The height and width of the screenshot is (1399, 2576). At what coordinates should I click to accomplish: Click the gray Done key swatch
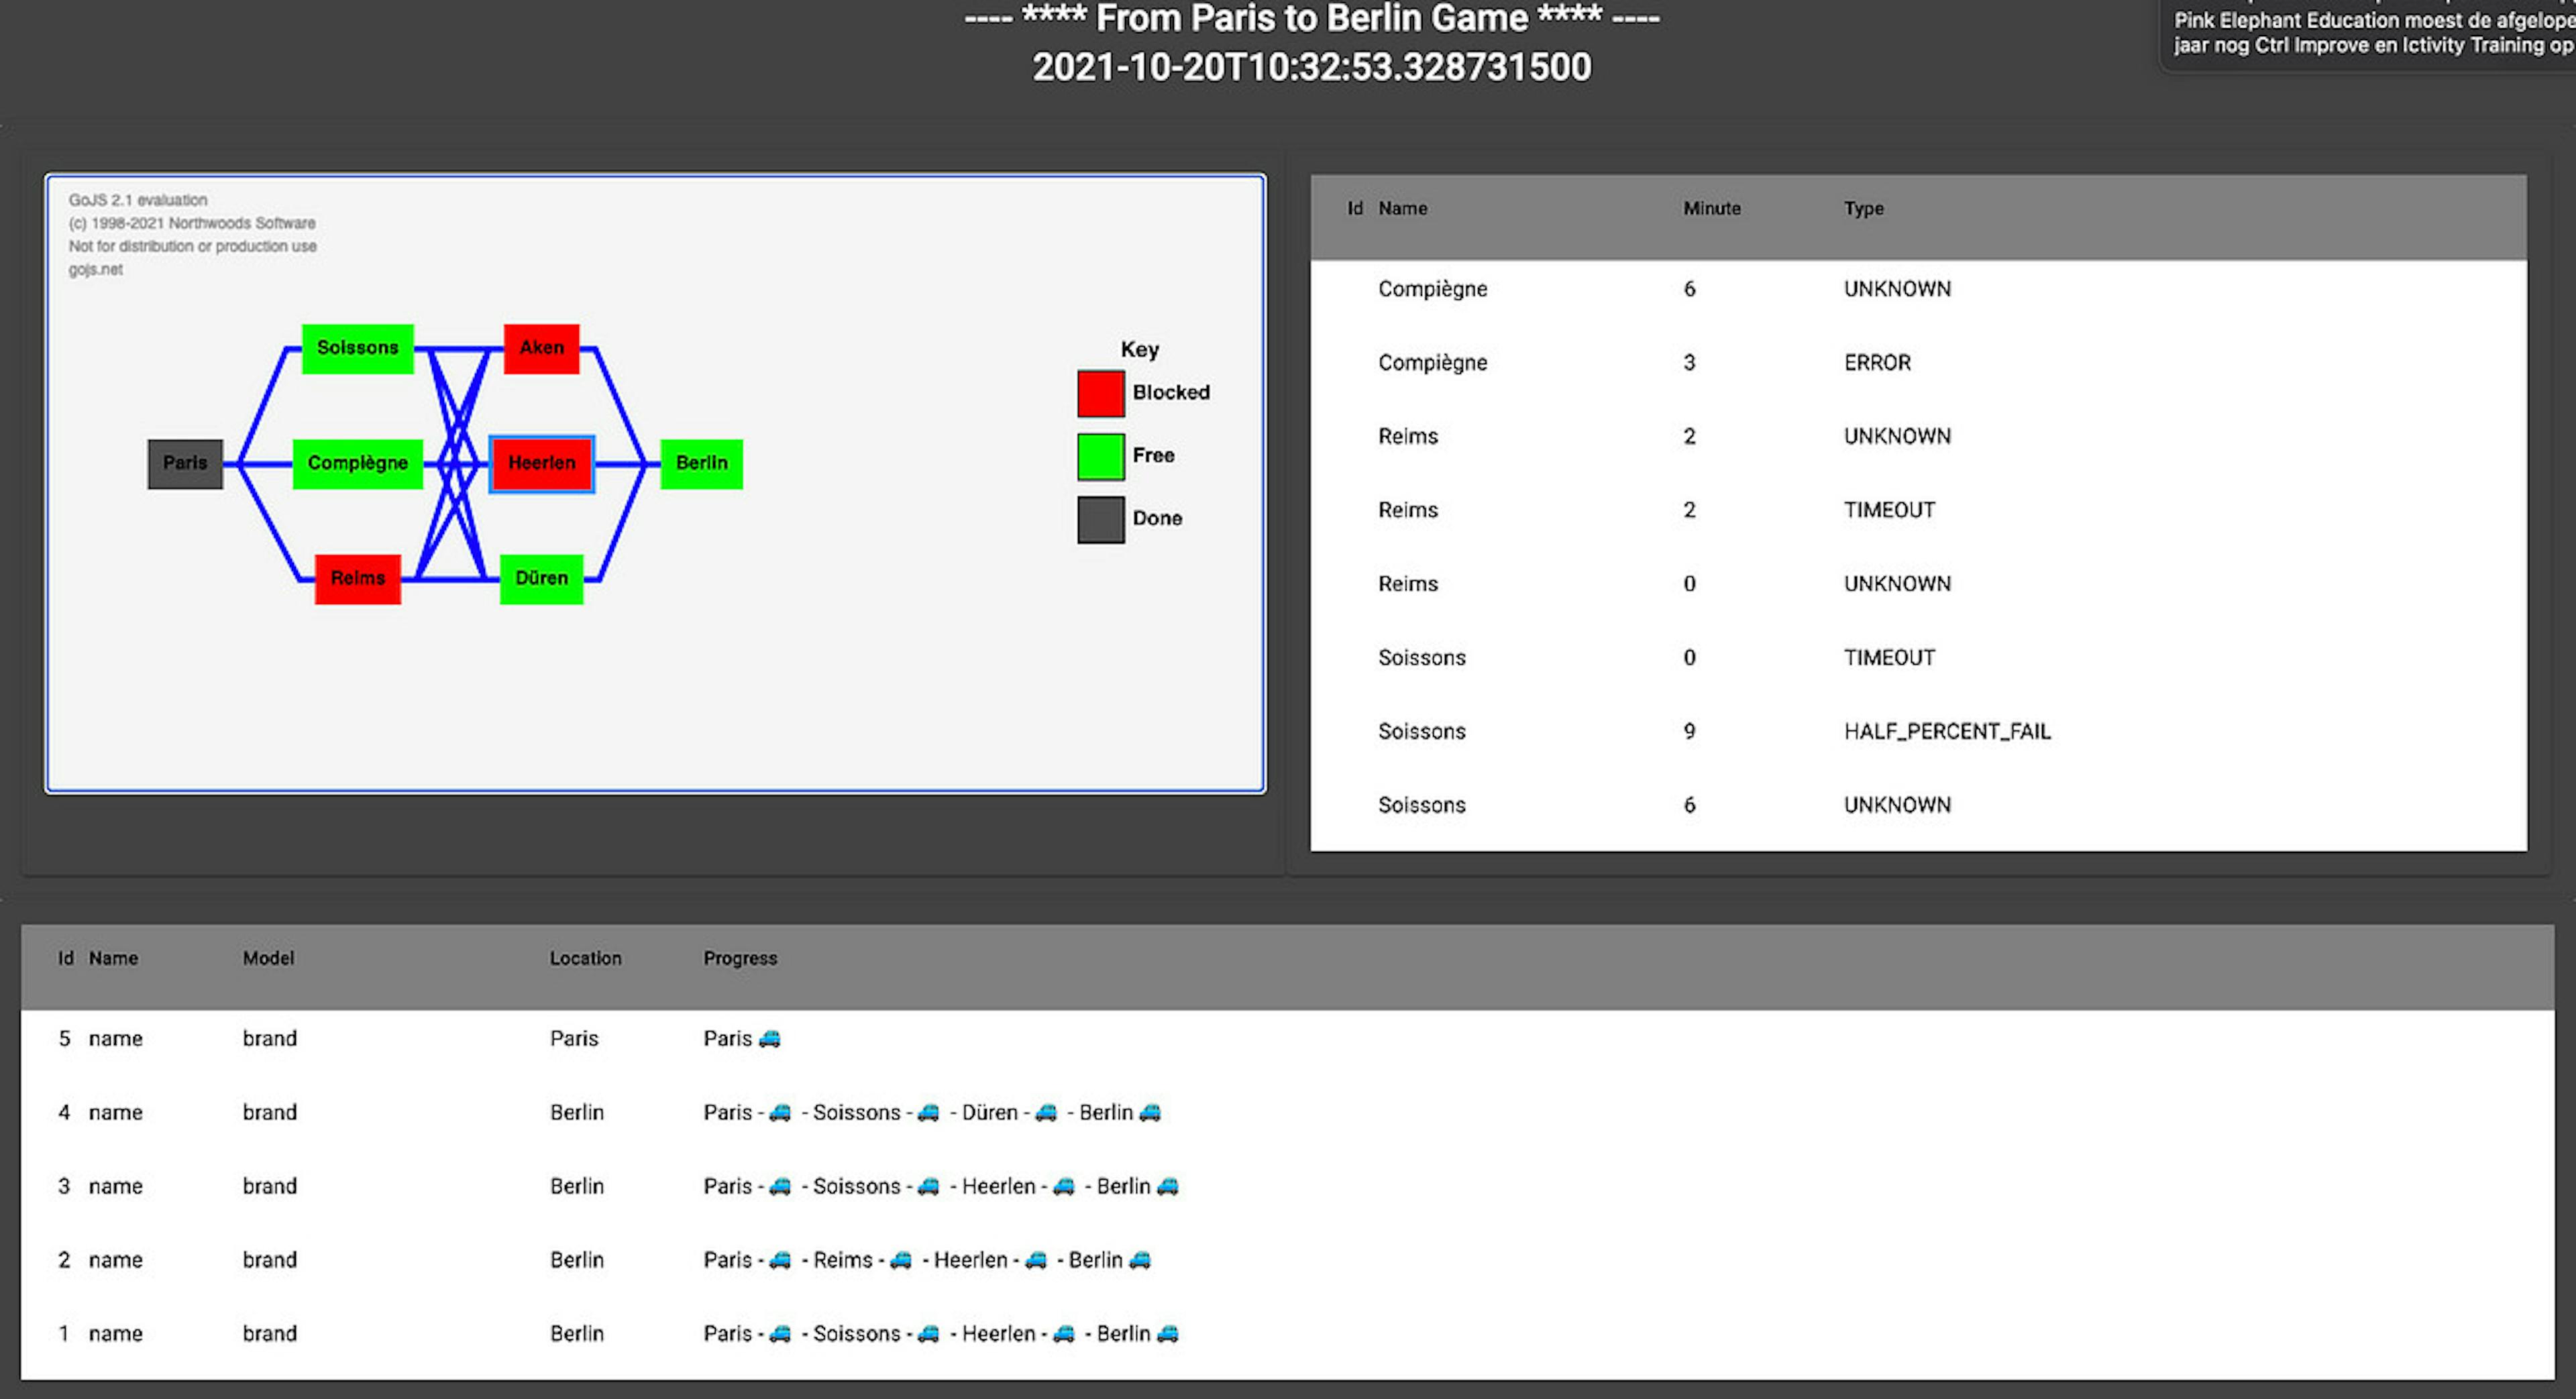pyautogui.click(x=1100, y=519)
